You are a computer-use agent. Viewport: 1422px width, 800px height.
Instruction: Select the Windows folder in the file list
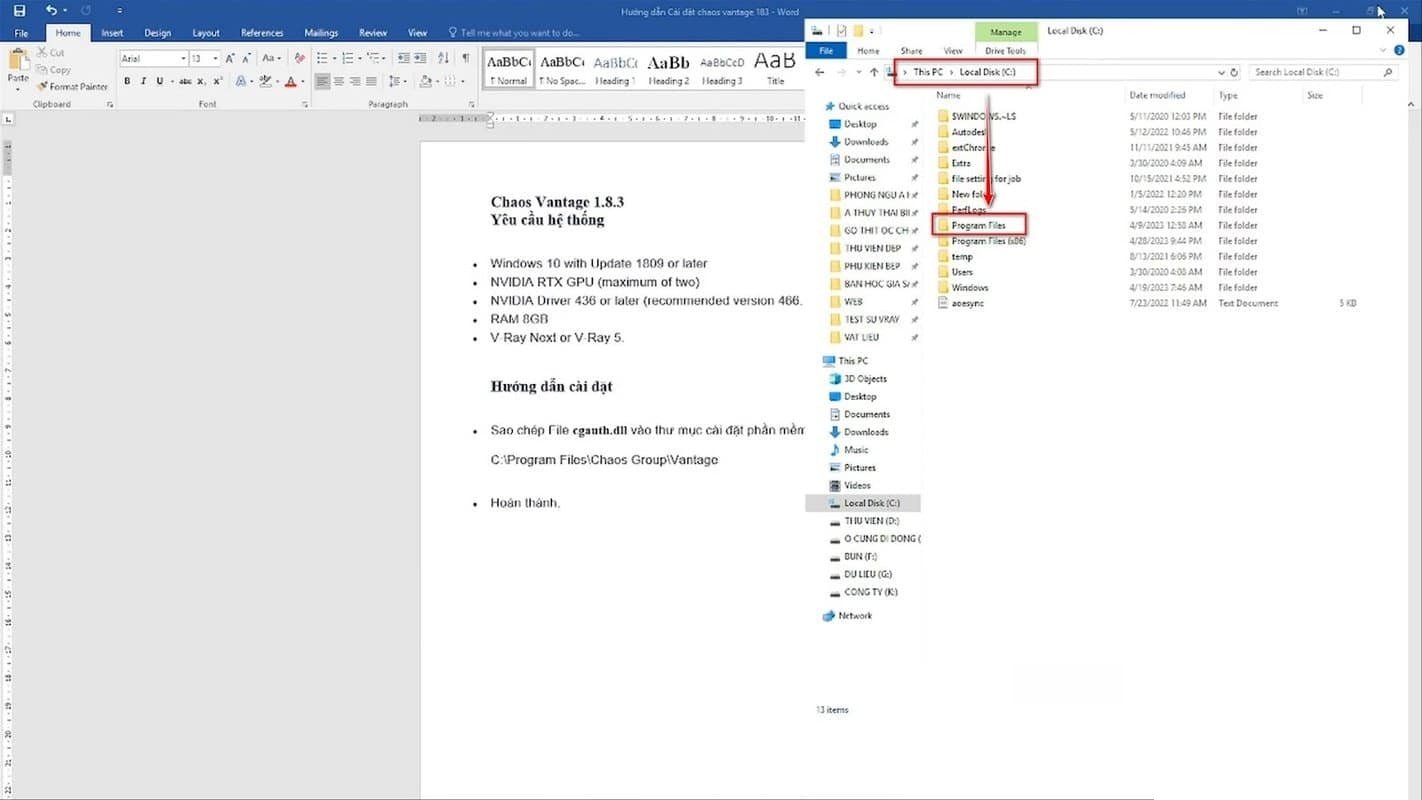(970, 288)
